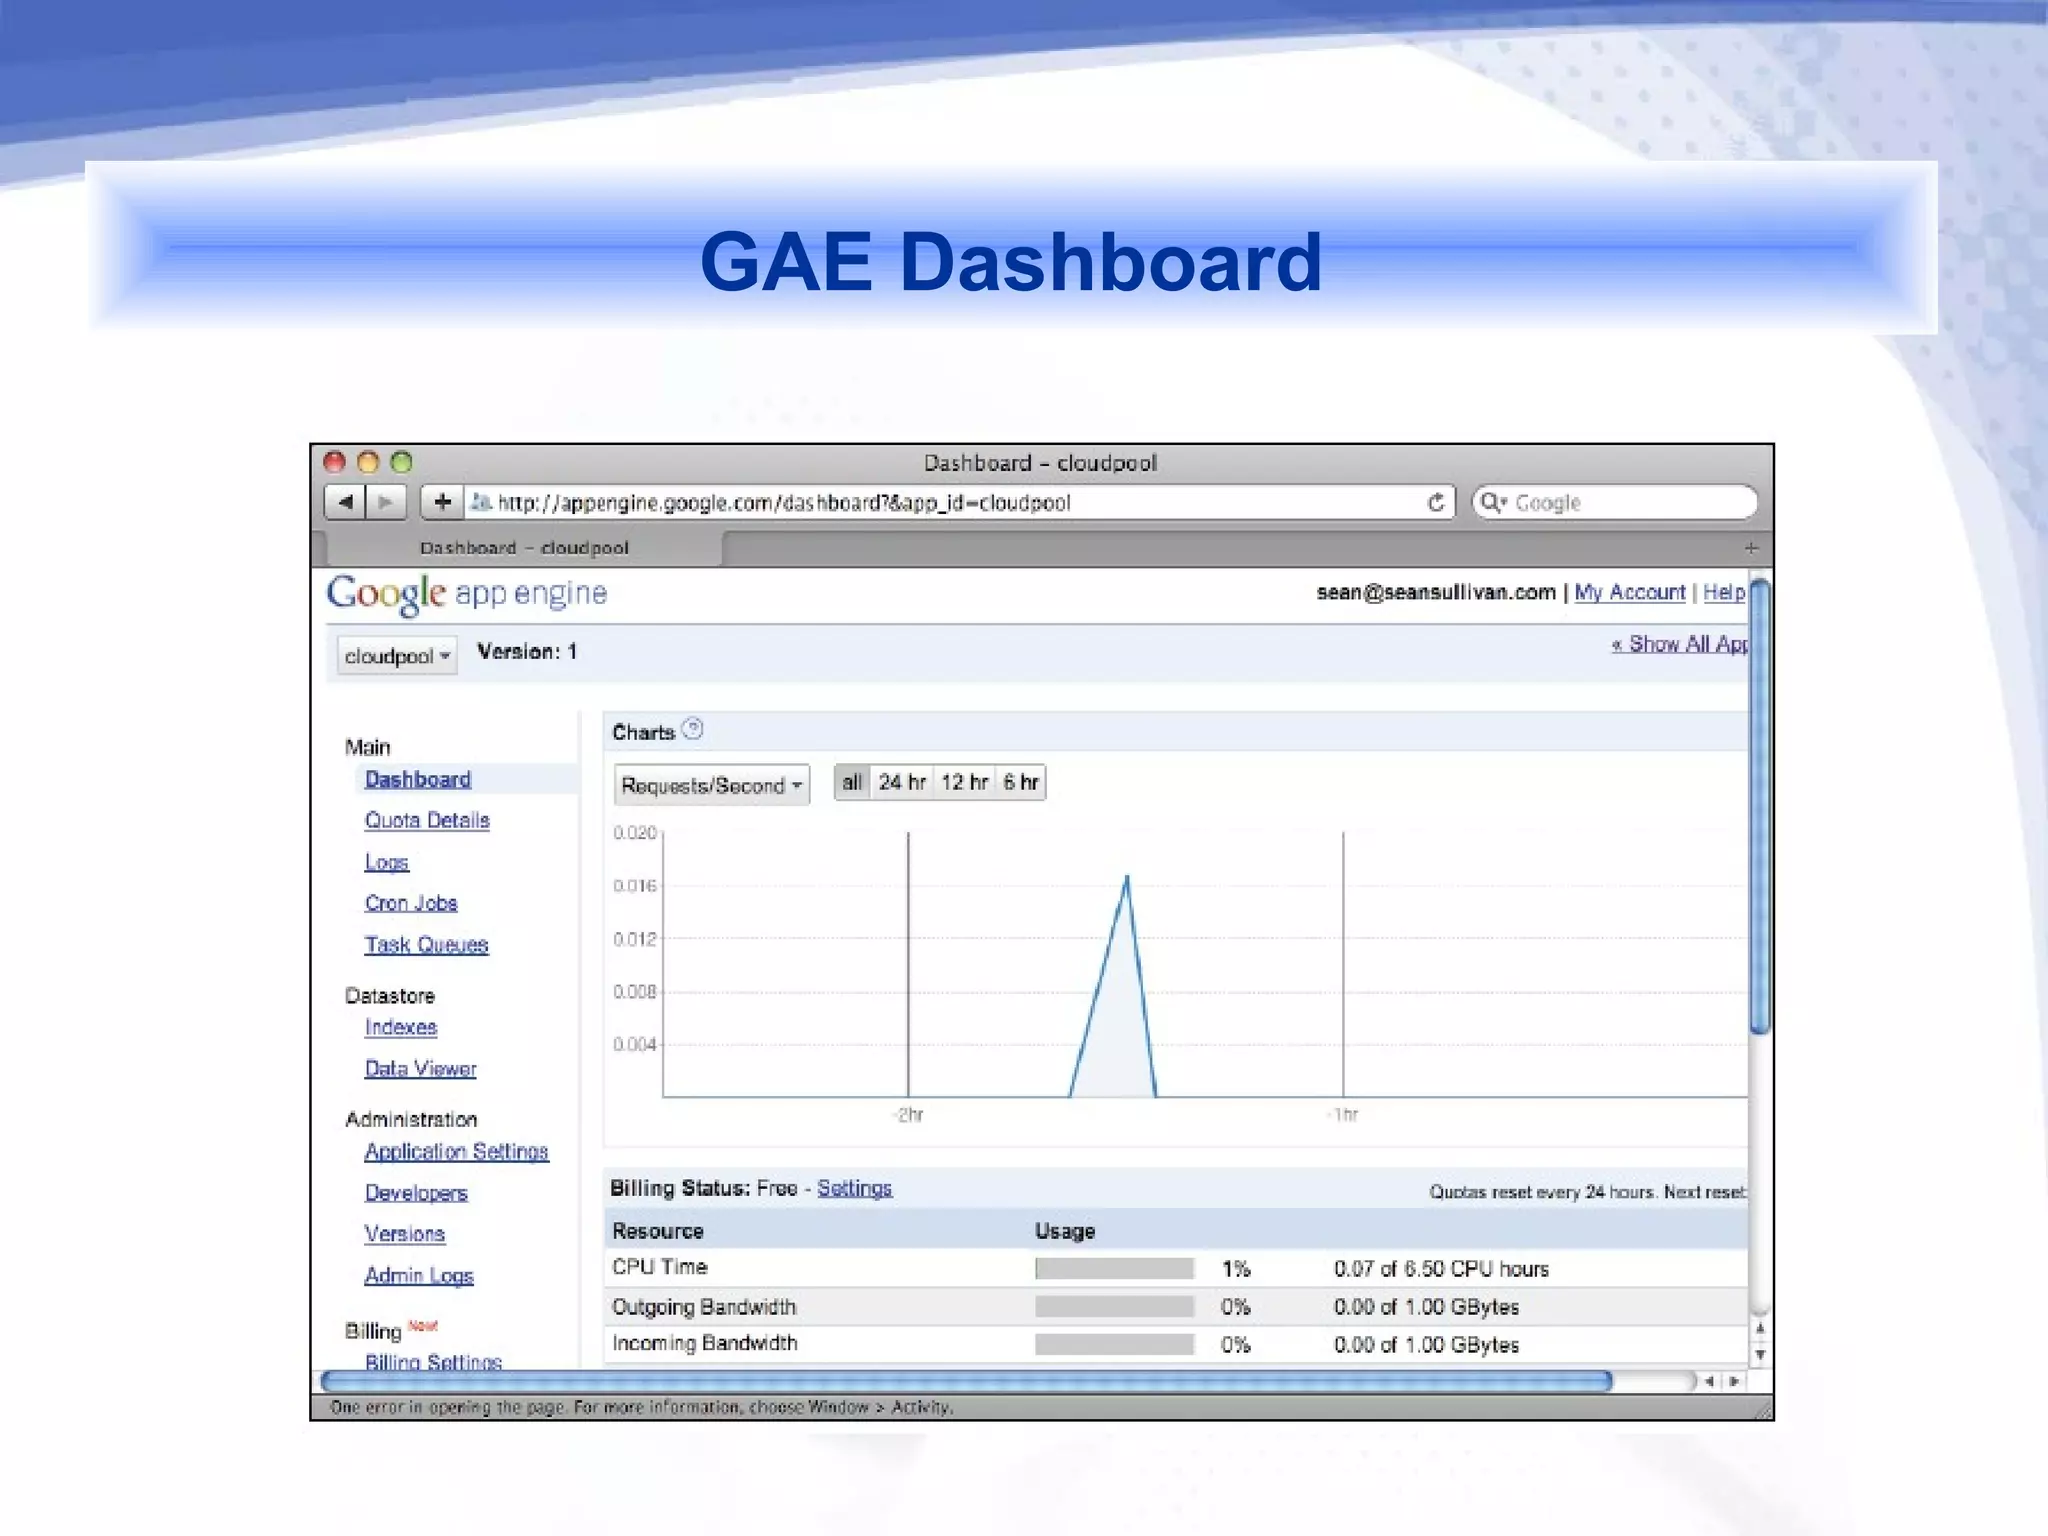The width and height of the screenshot is (2048, 1536).
Task: Click the search magnifier icon
Action: pyautogui.click(x=1492, y=502)
